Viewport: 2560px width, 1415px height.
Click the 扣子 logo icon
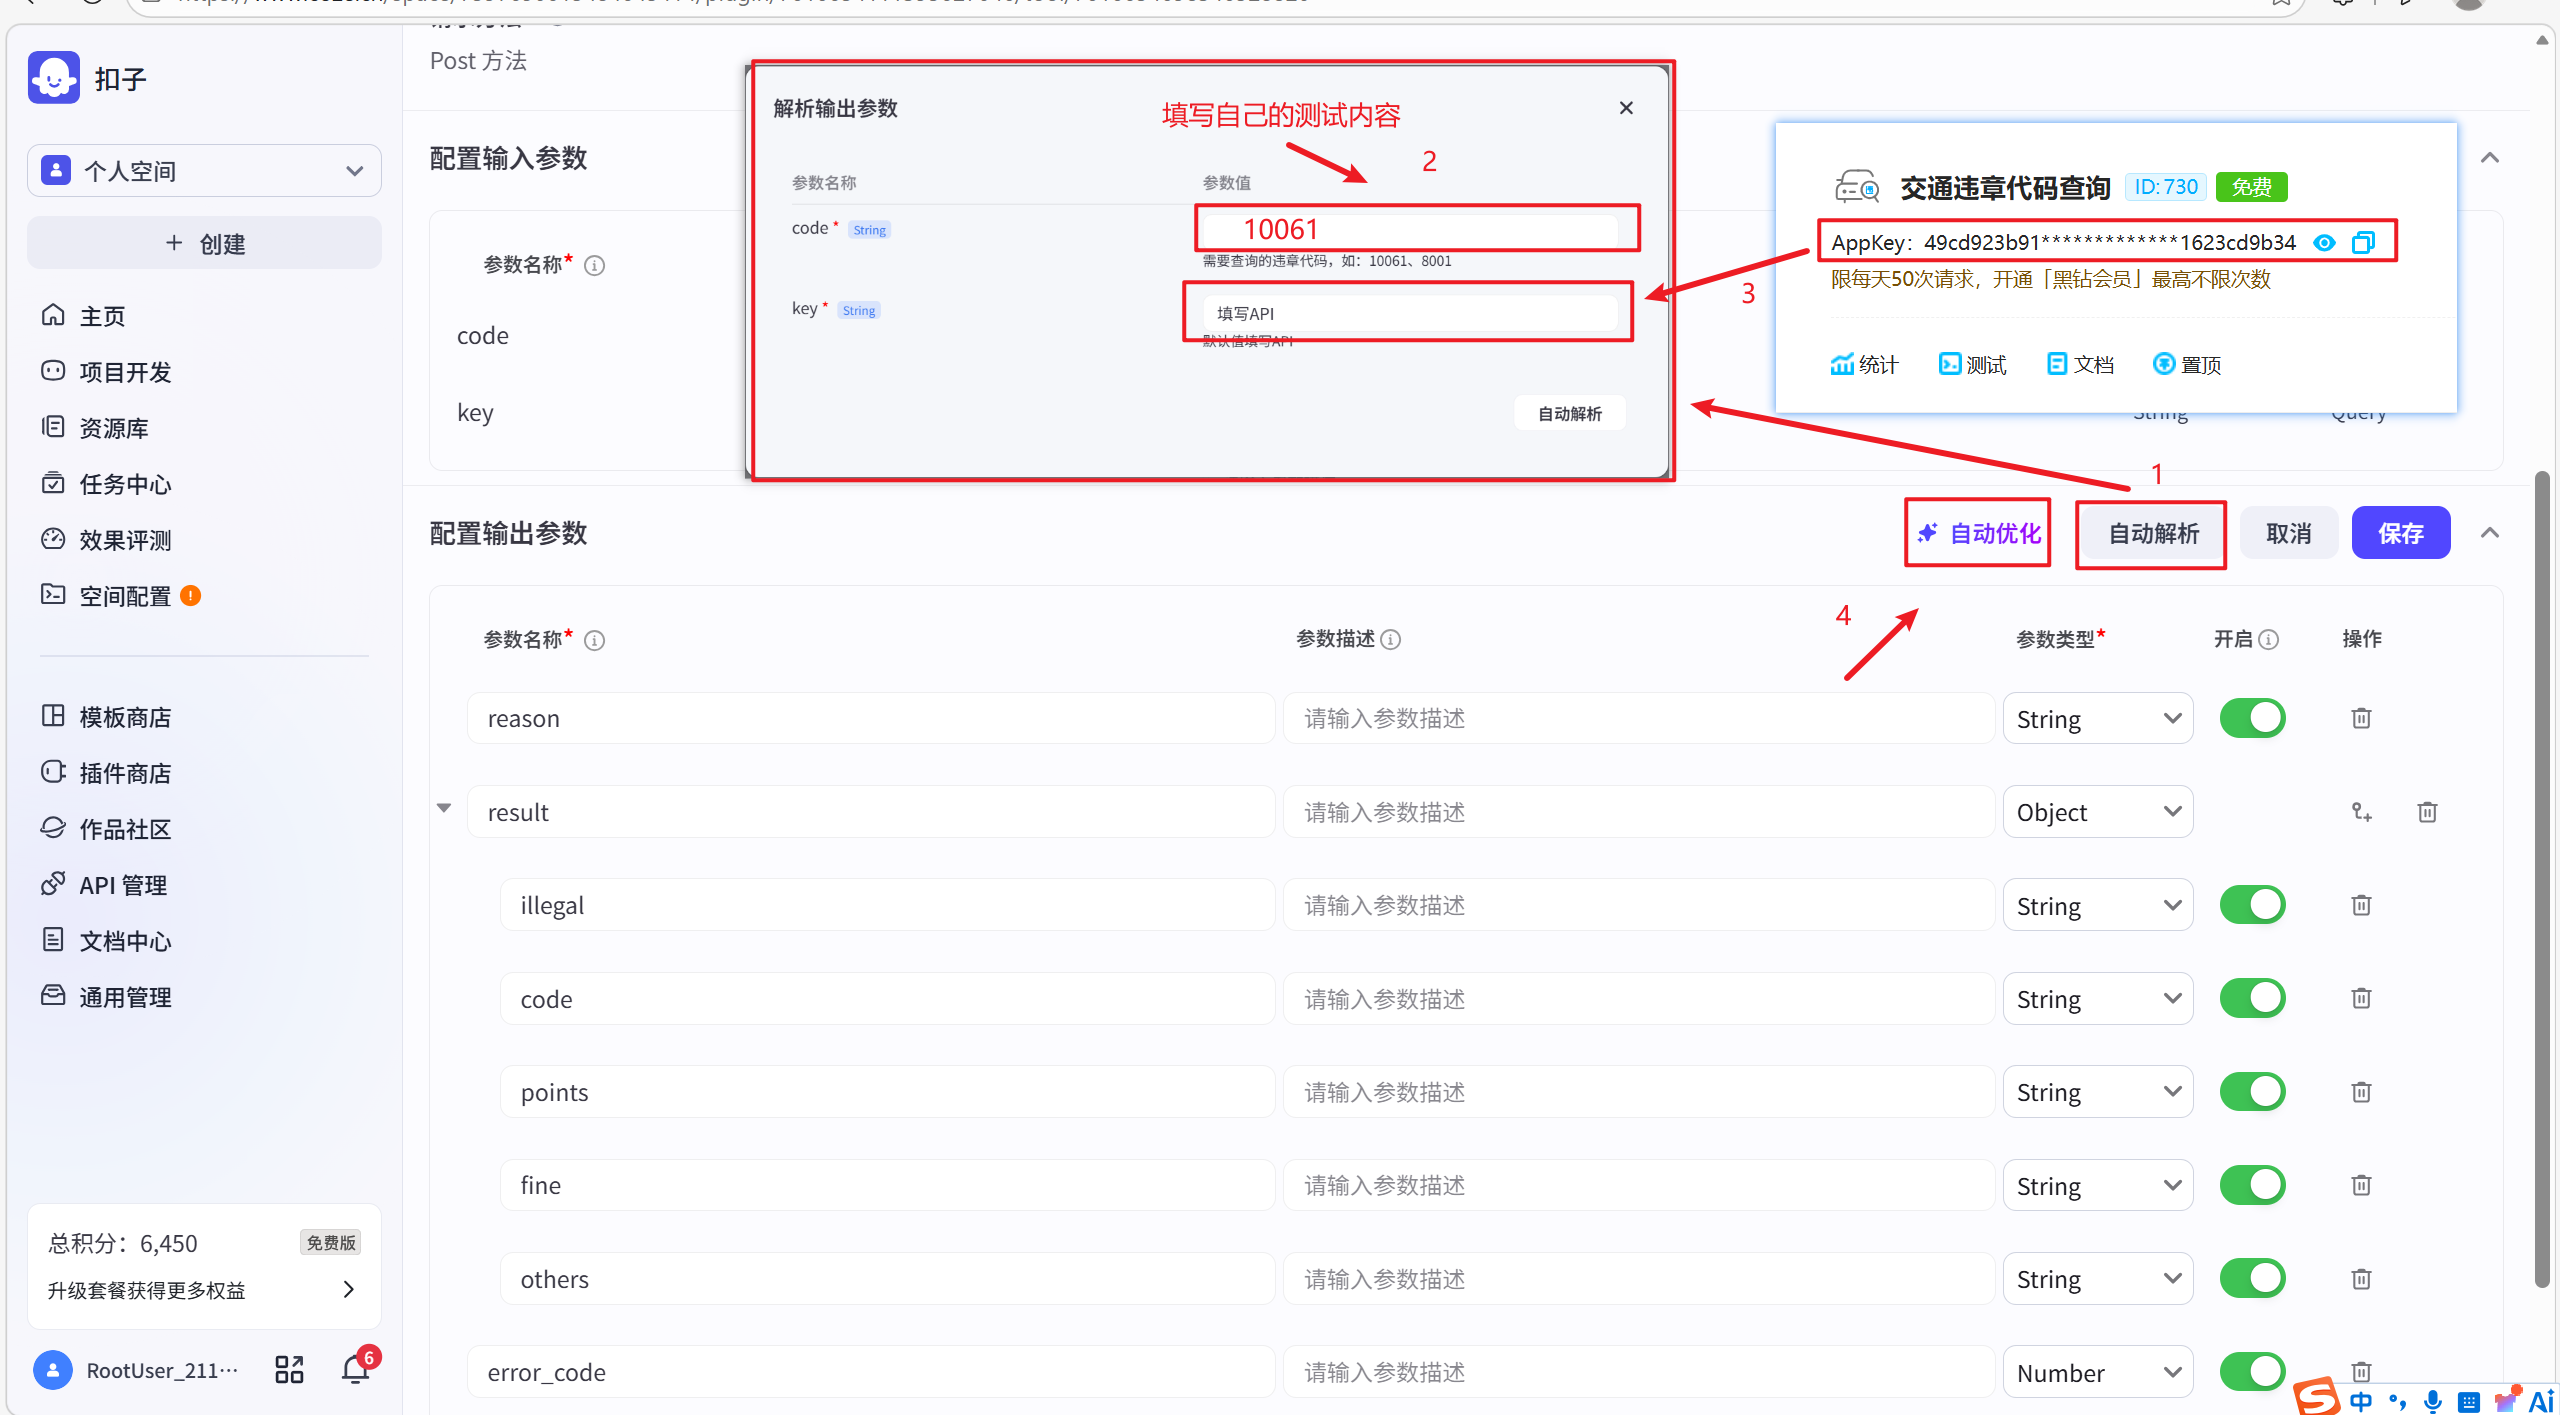point(54,78)
